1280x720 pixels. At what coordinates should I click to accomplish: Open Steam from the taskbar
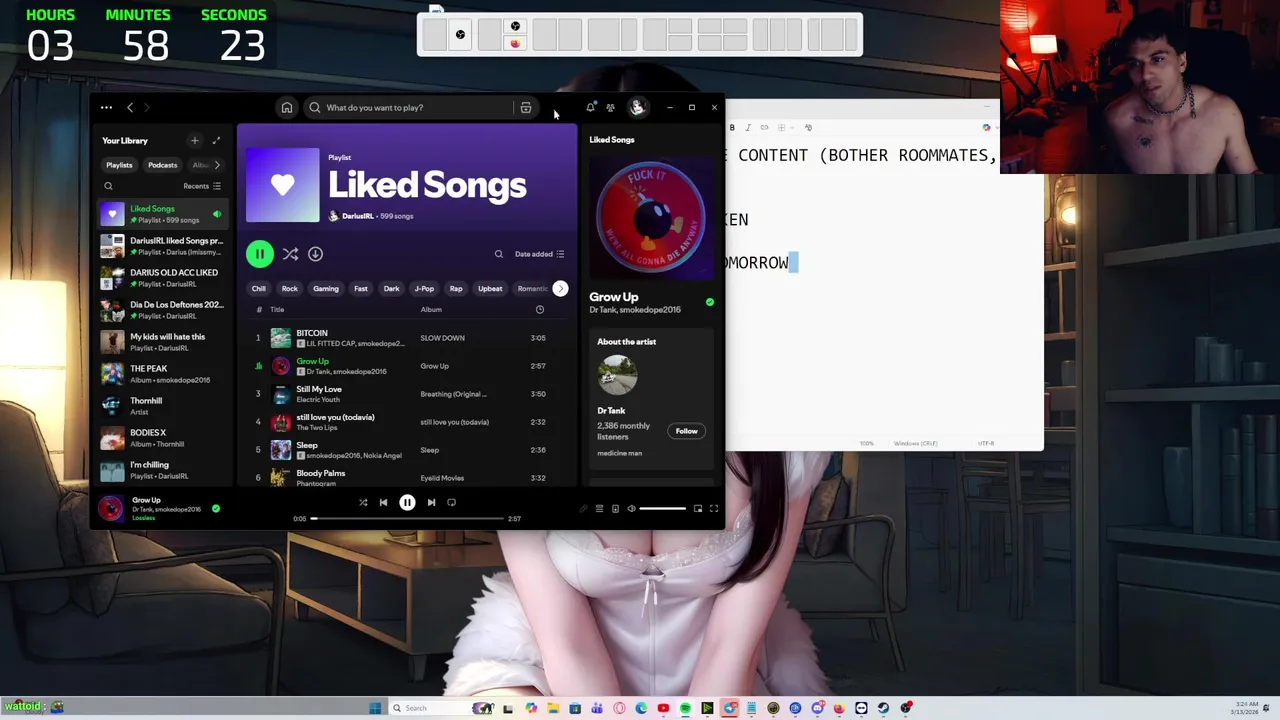[883, 708]
